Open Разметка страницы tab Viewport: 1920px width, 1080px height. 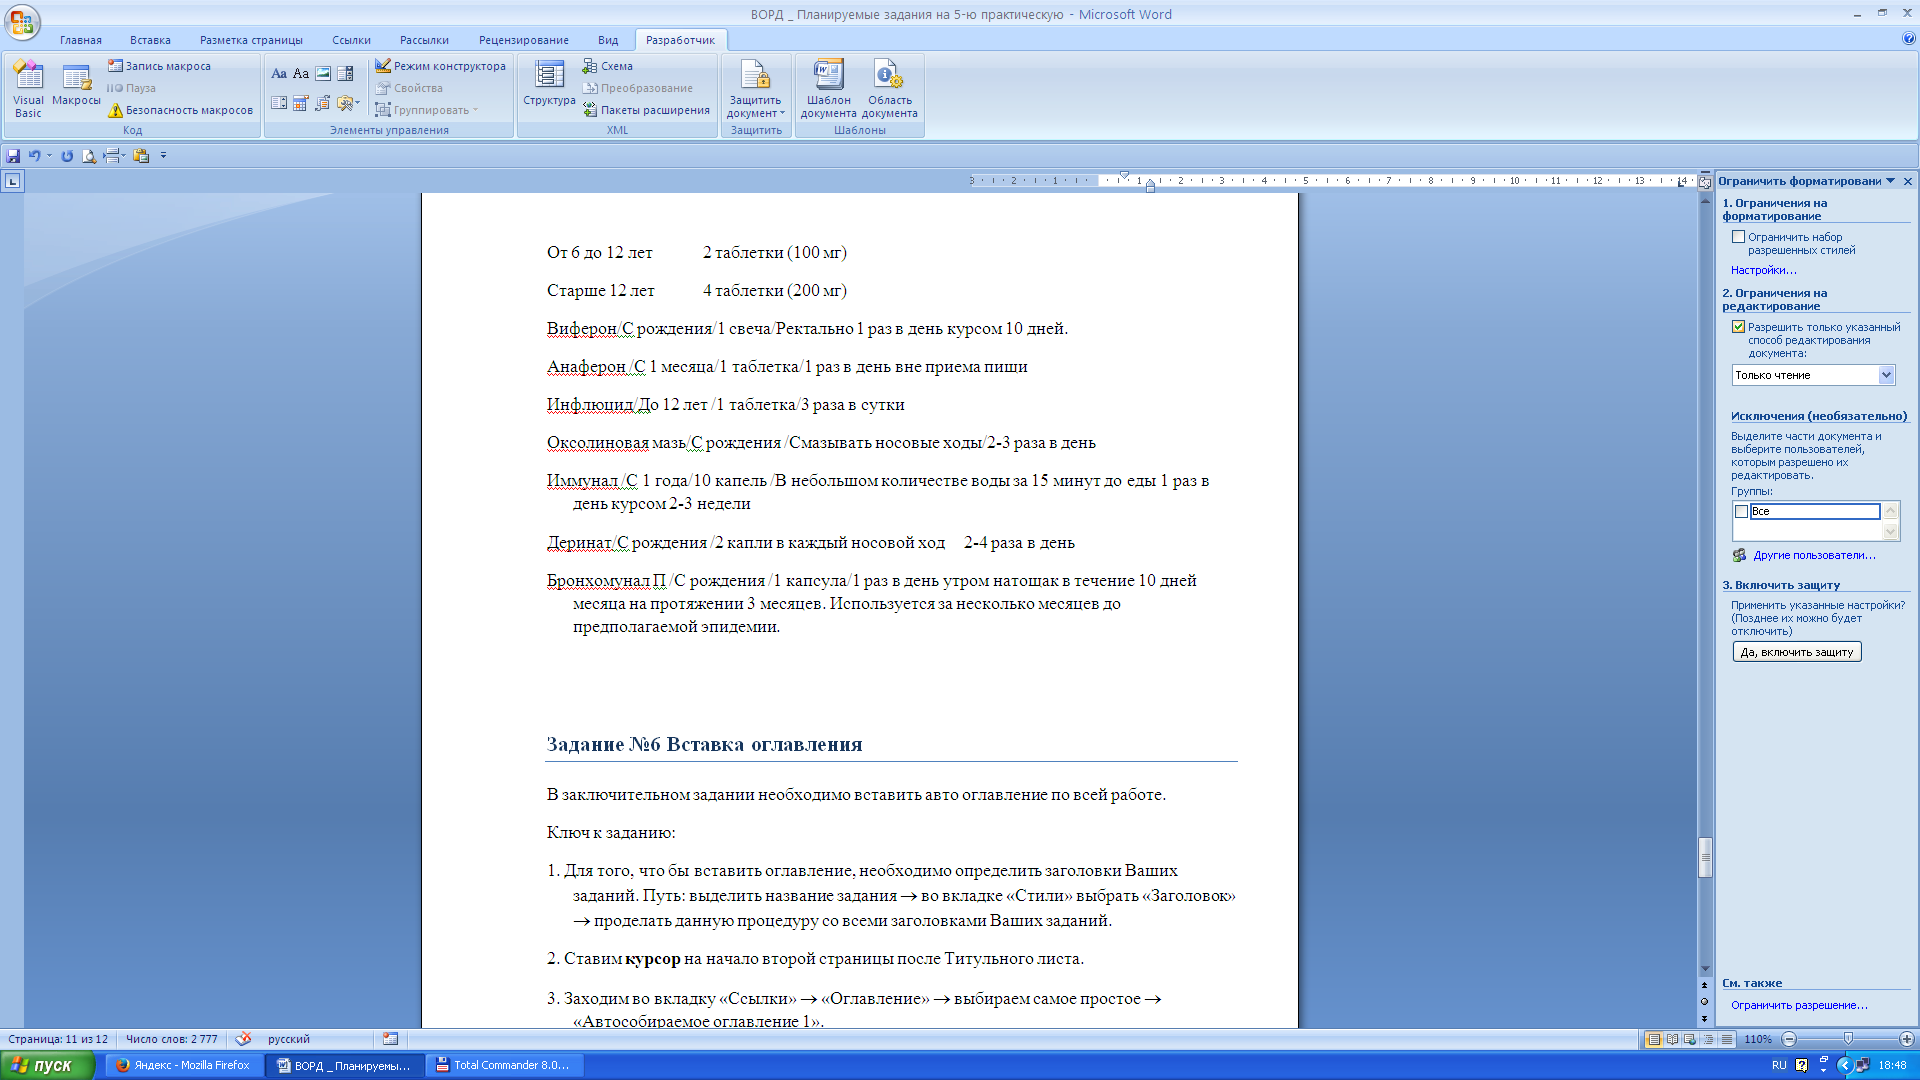pyautogui.click(x=251, y=40)
